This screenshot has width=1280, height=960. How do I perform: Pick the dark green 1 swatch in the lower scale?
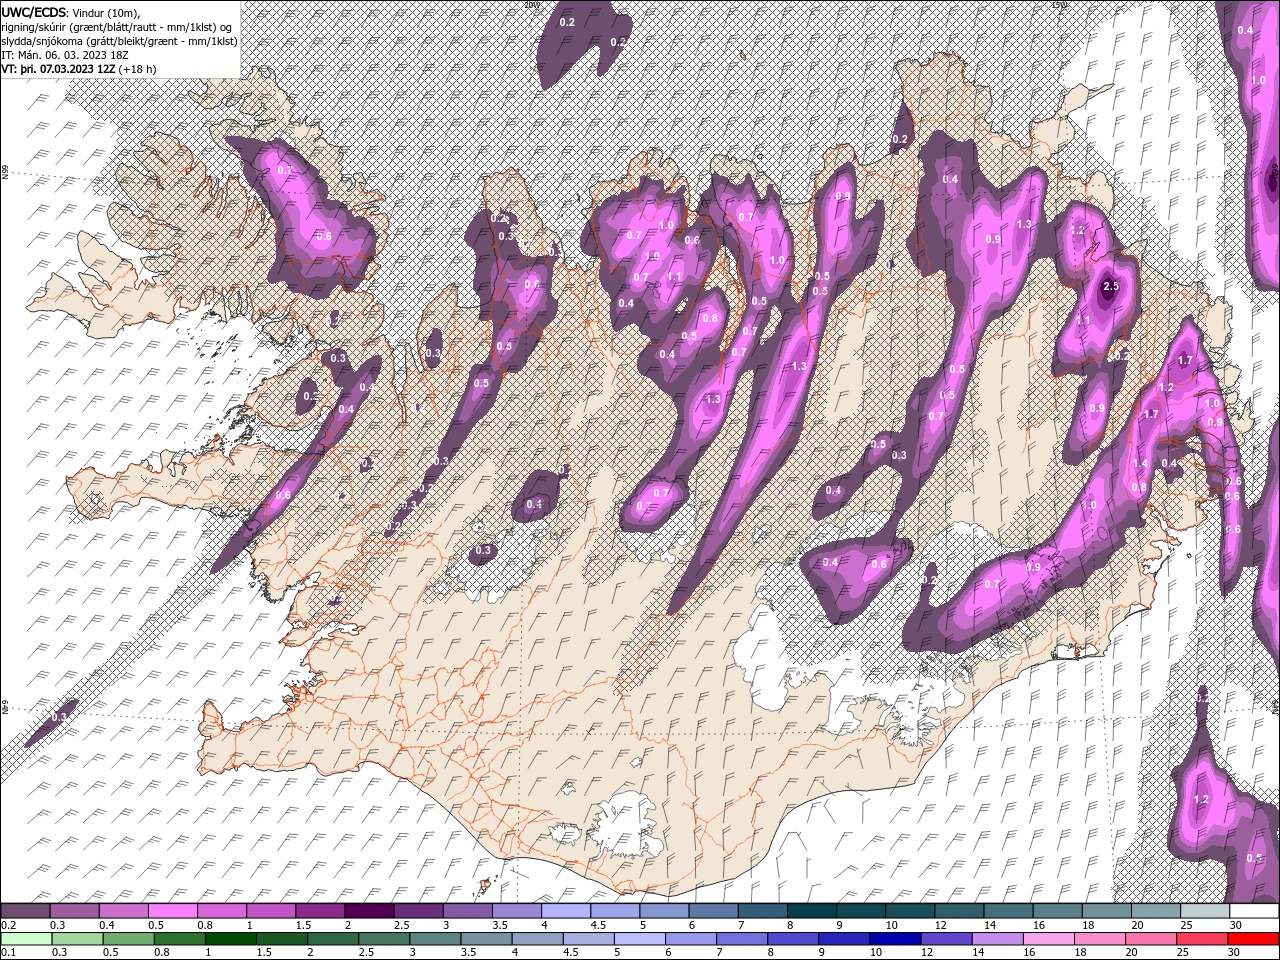coord(230,939)
